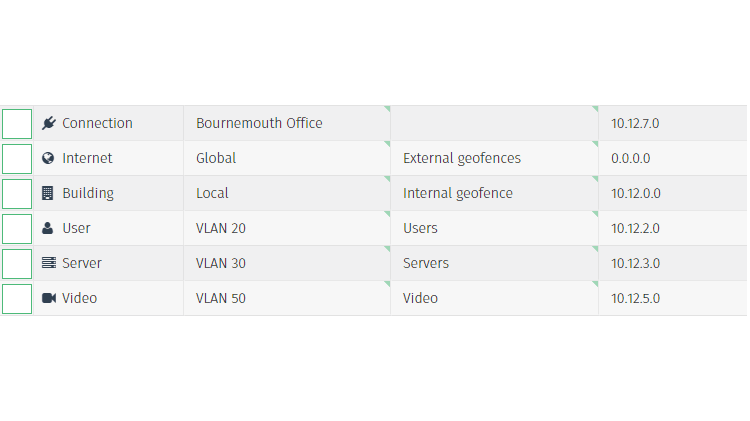The height and width of the screenshot is (421, 750).
Task: Select the Server row checkbox
Action: (x=17, y=264)
